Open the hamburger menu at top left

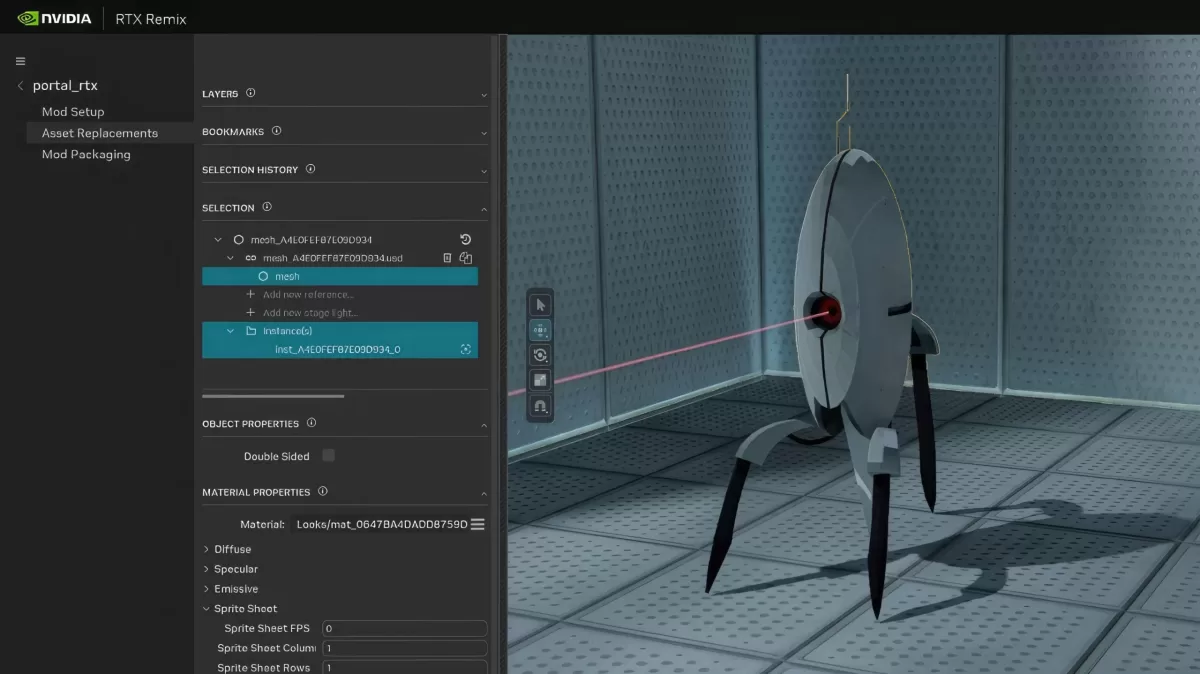(20, 60)
